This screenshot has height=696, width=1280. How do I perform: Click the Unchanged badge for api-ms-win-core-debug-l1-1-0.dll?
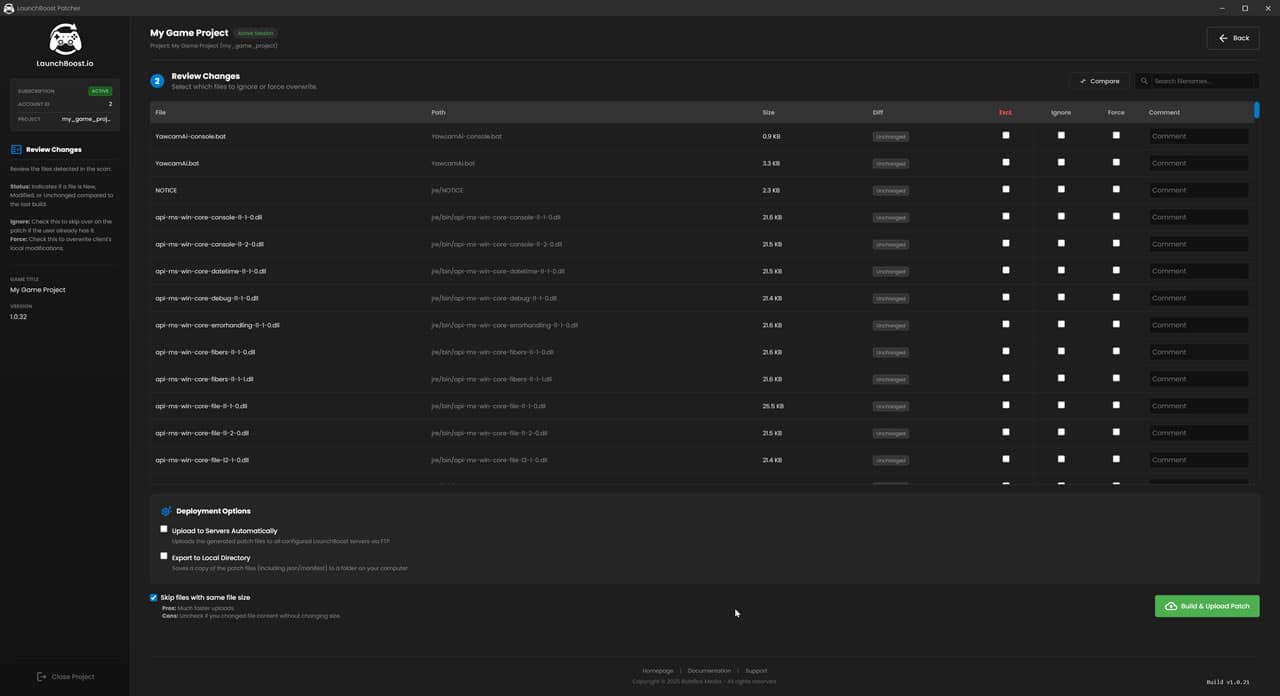tap(890, 298)
